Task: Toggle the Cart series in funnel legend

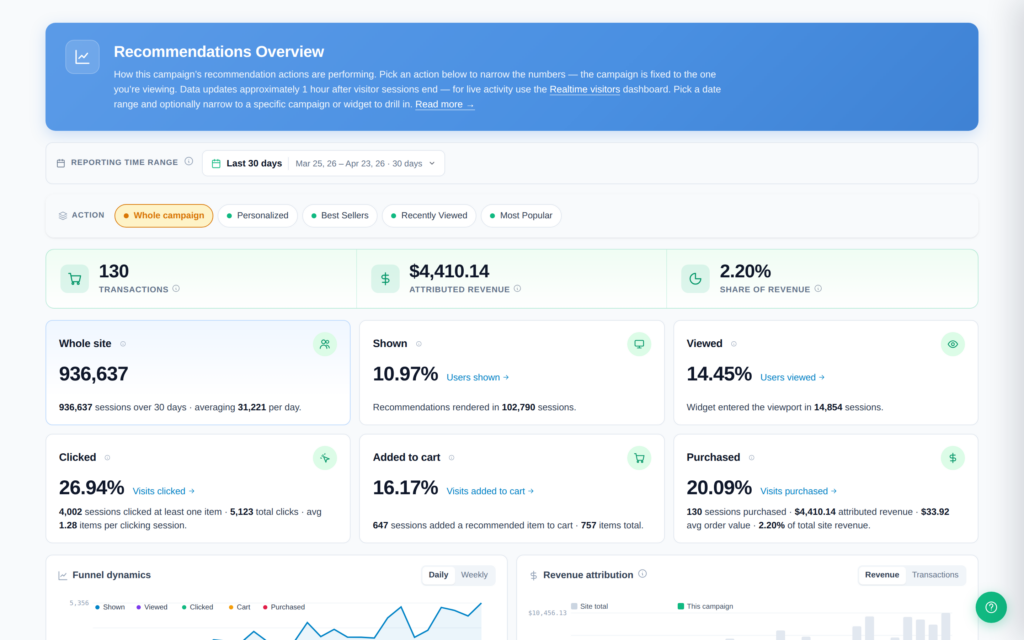Action: tap(239, 607)
